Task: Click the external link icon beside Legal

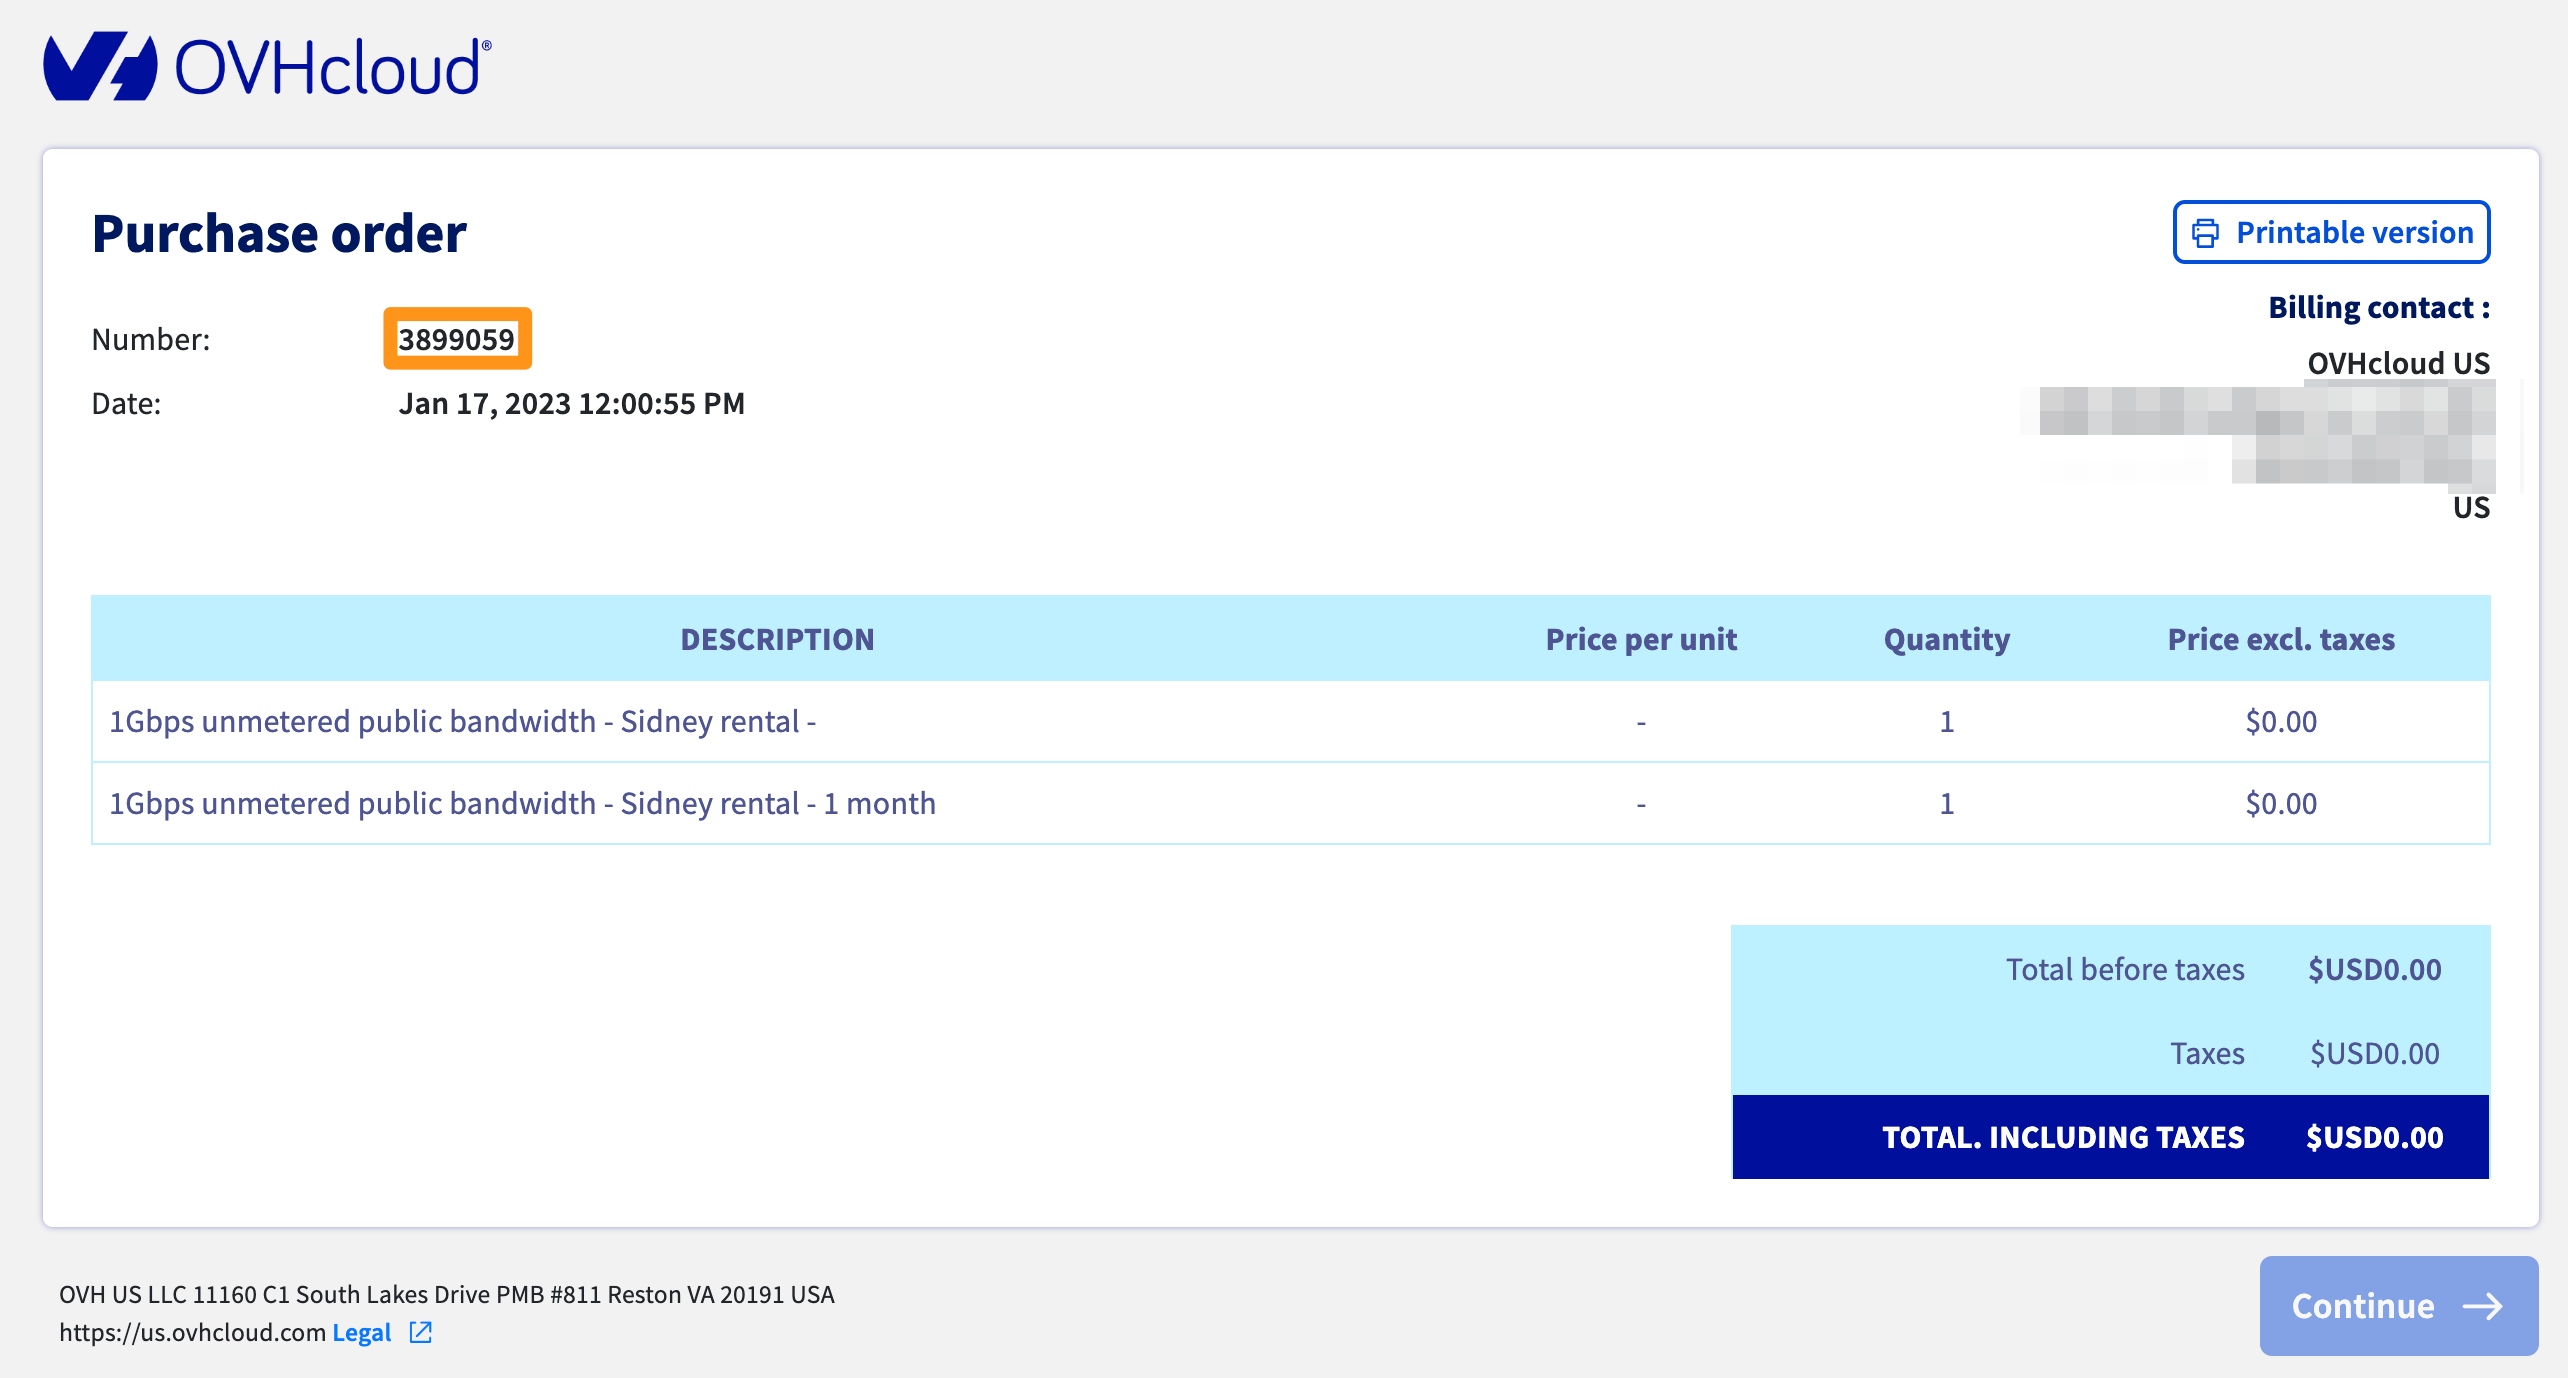Action: point(421,1332)
